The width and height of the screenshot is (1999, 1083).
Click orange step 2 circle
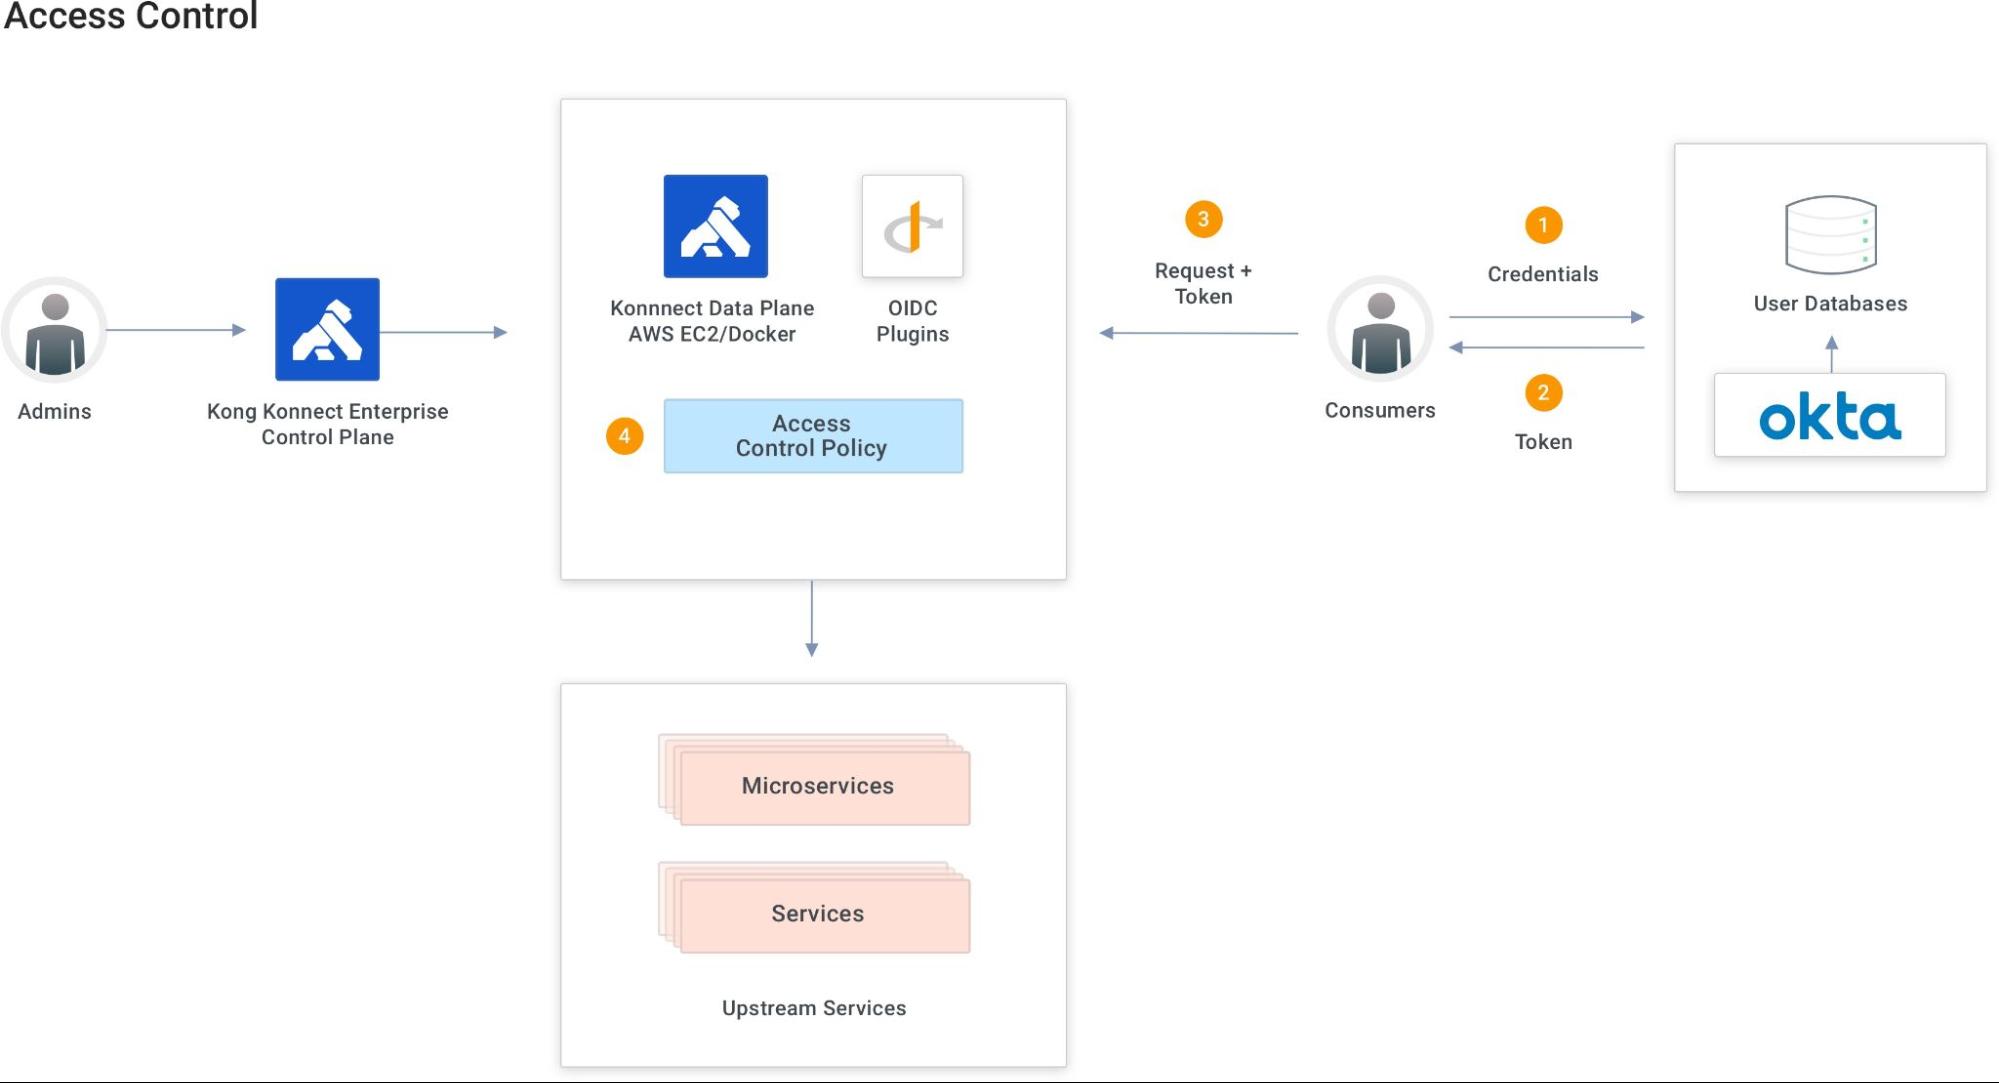(1543, 393)
